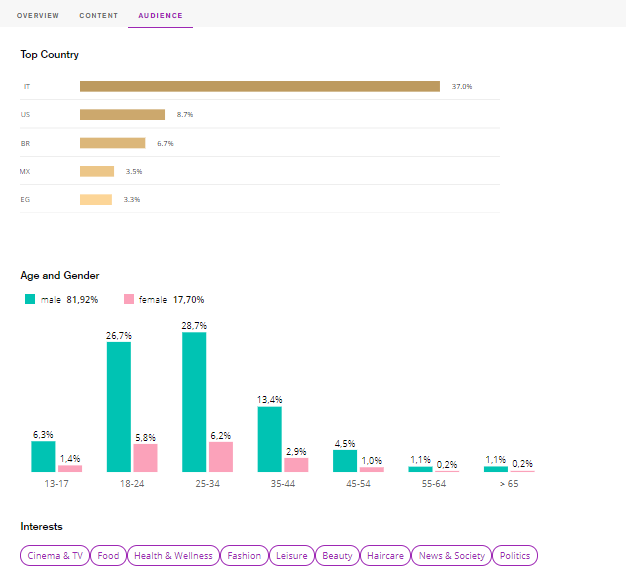Click the US country bar at 8.7%

pyautogui.click(x=122, y=115)
